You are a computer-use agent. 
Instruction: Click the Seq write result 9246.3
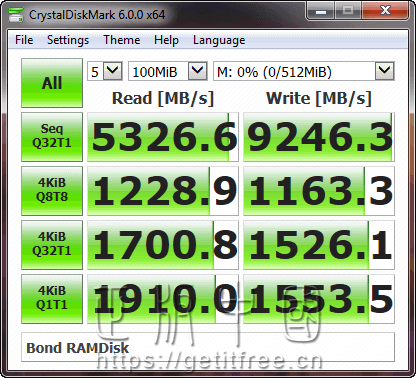319,137
